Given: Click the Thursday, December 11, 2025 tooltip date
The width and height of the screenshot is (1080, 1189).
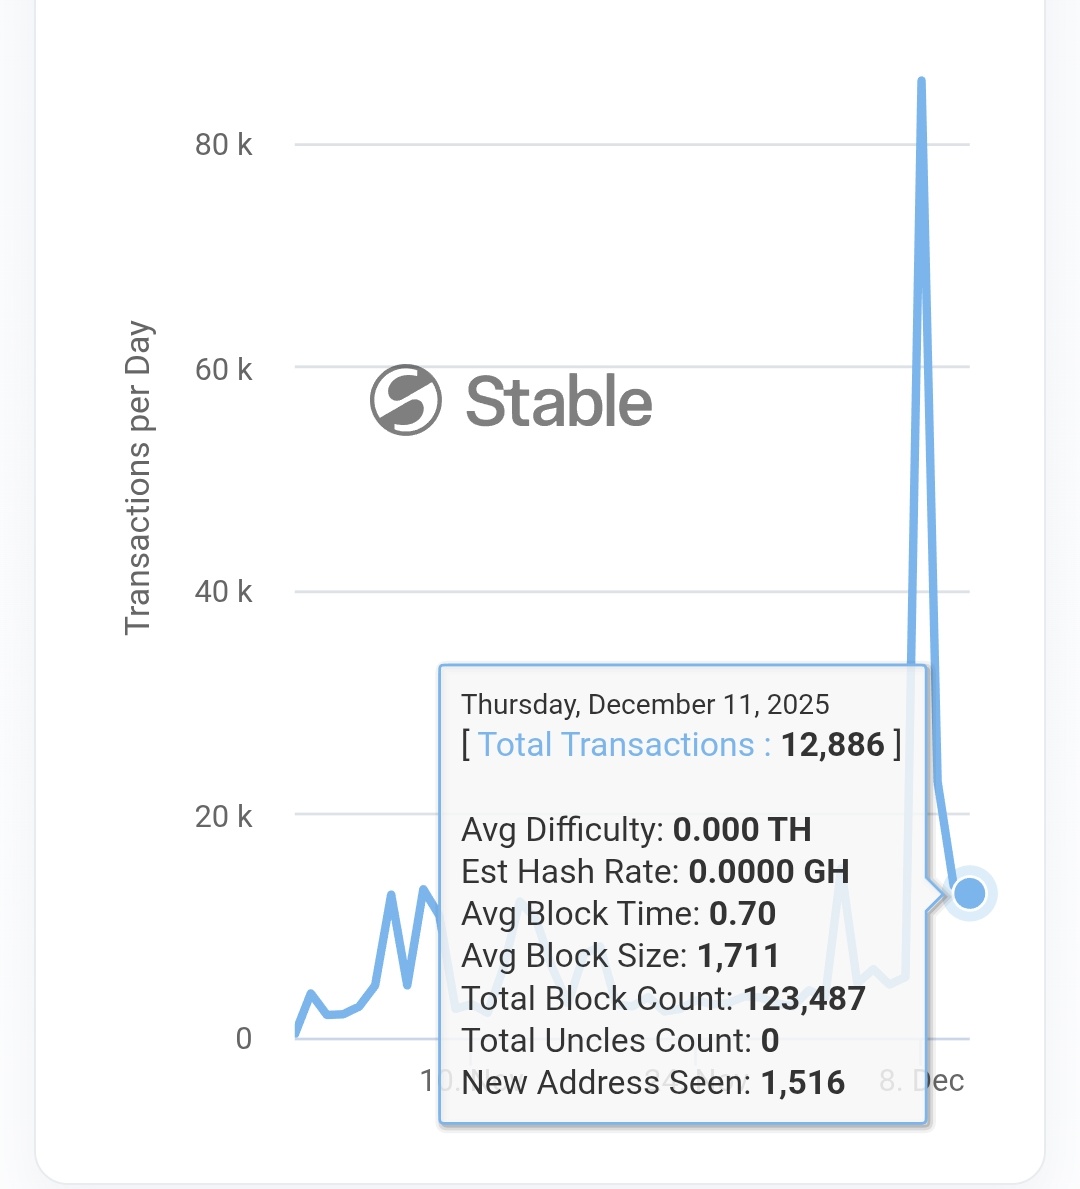Looking at the screenshot, I should pyautogui.click(x=645, y=705).
